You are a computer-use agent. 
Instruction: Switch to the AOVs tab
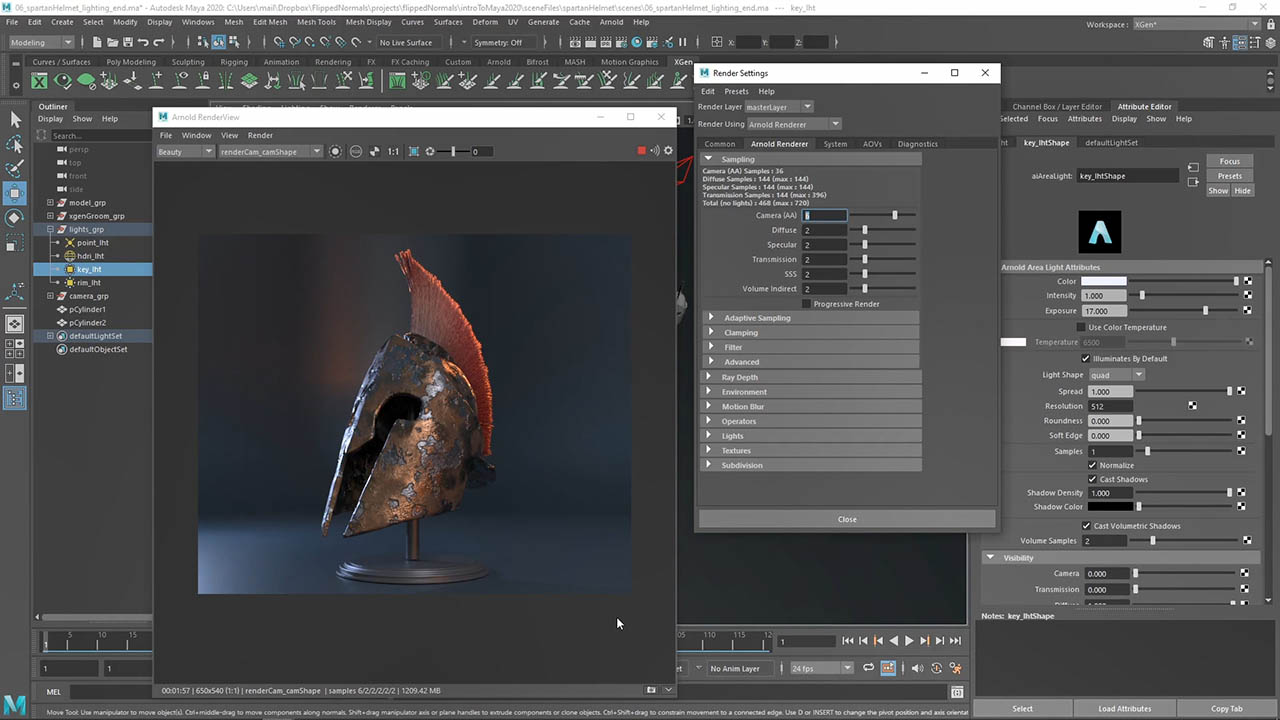[x=872, y=144]
